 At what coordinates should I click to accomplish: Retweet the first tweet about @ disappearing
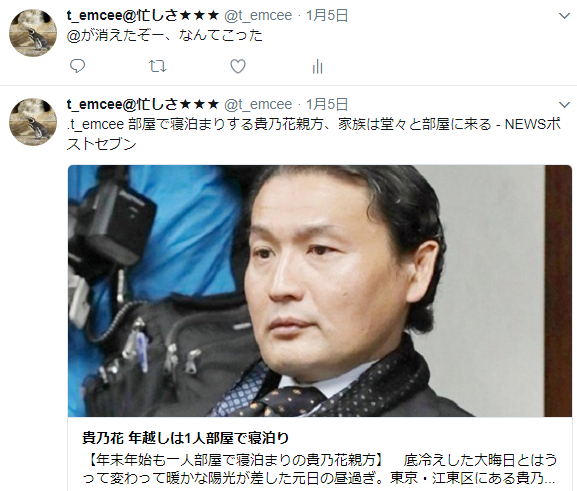pos(157,66)
